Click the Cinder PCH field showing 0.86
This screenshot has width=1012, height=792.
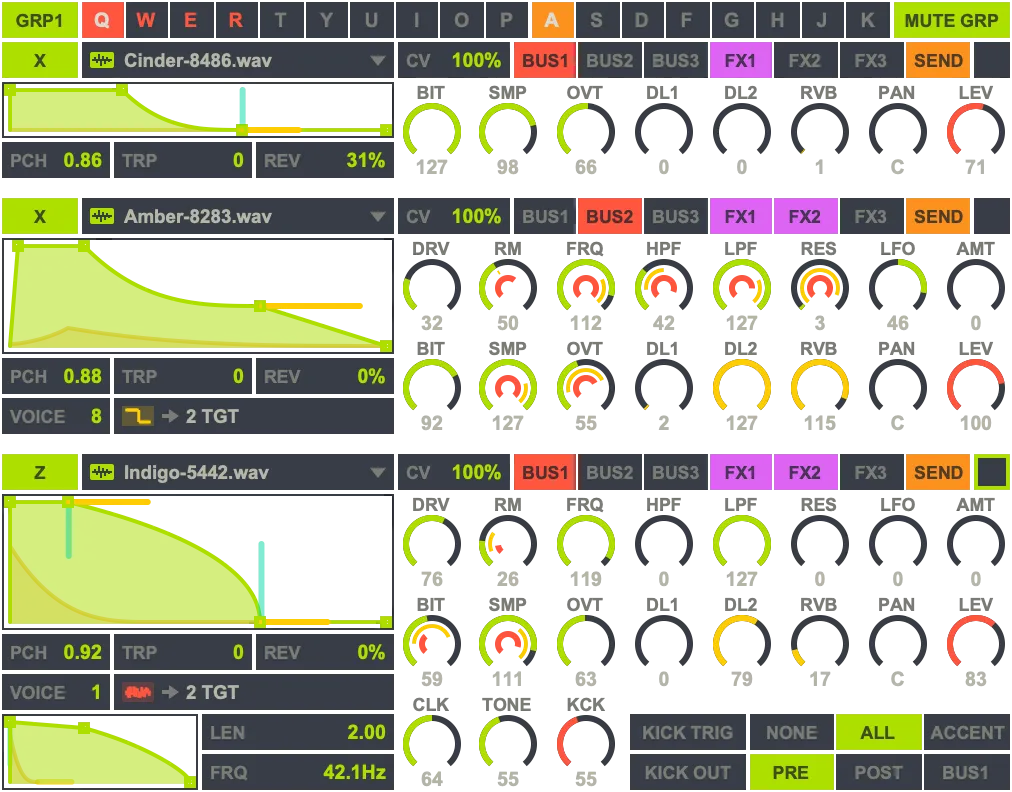pyautogui.click(x=56, y=160)
